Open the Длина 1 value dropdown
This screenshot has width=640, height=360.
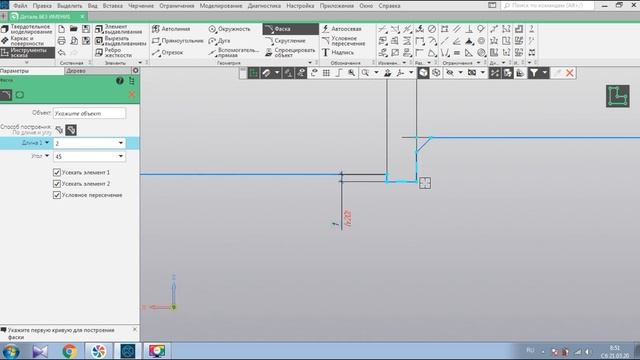(x=121, y=143)
